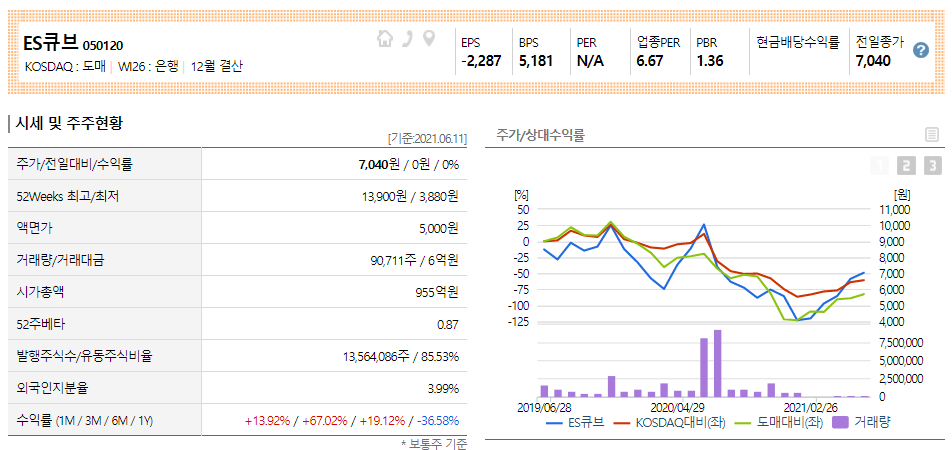
Task: Click the 액면가 value 5,000원
Action: [x=437, y=228]
